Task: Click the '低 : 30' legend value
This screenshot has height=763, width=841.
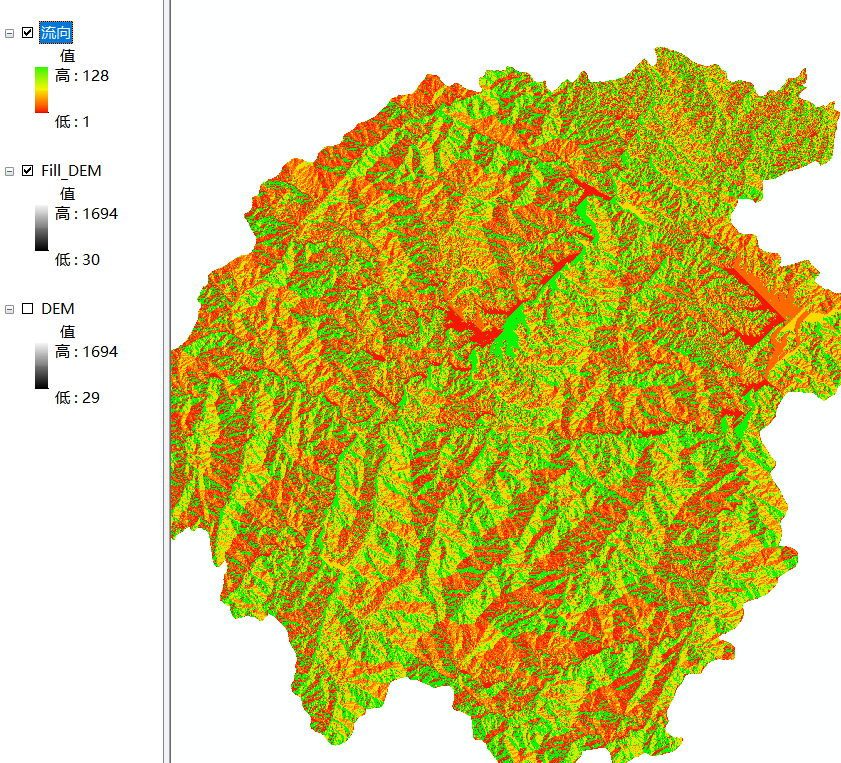Action: coord(77,260)
